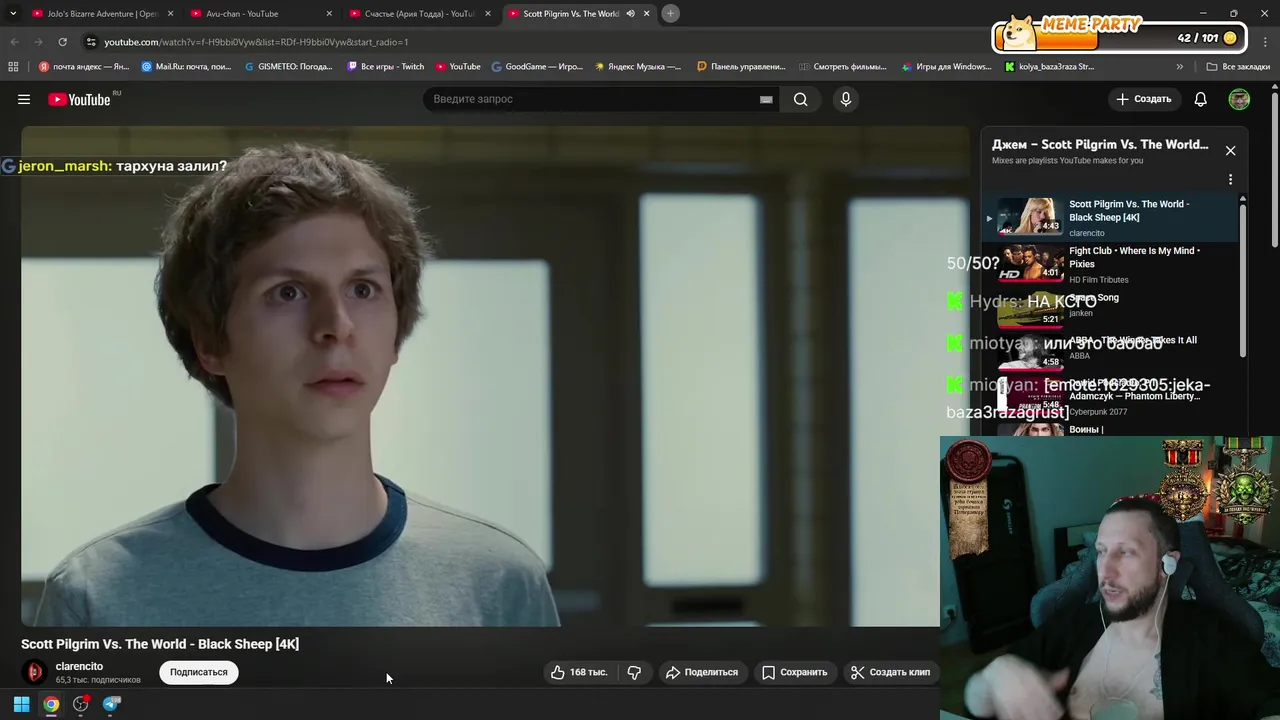
Task: Open the Смотреть фильмы bookmark
Action: pos(843,67)
